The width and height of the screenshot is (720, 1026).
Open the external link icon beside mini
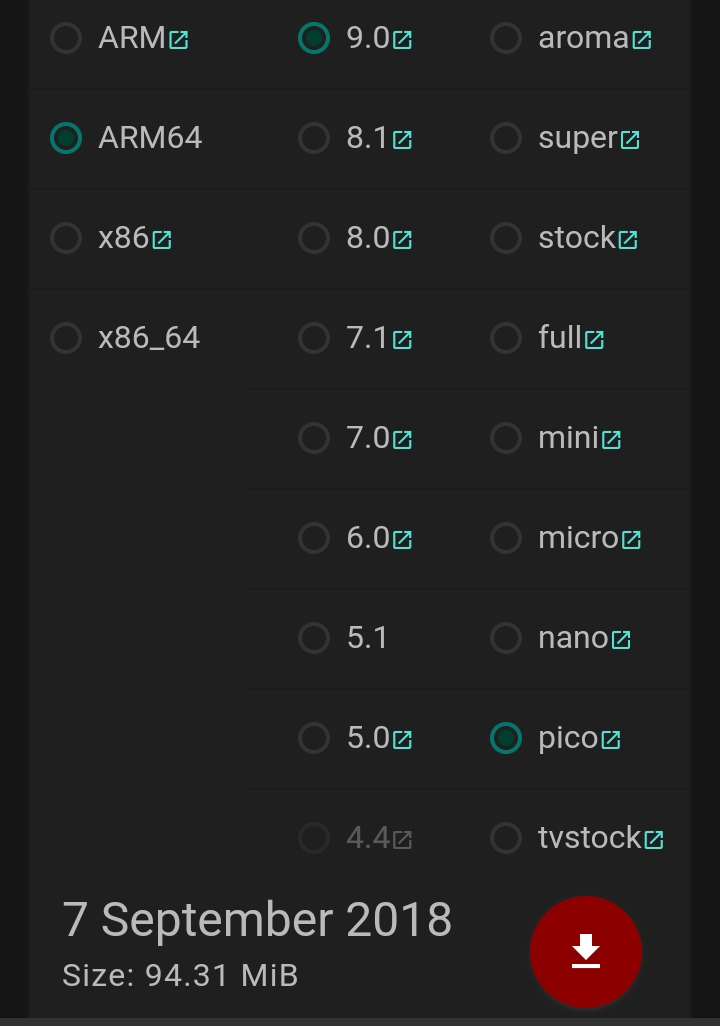[x=611, y=440]
